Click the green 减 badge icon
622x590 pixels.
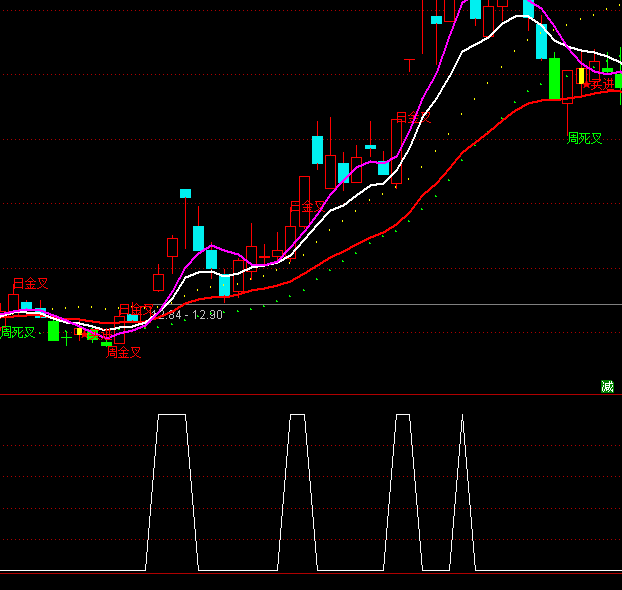607,386
